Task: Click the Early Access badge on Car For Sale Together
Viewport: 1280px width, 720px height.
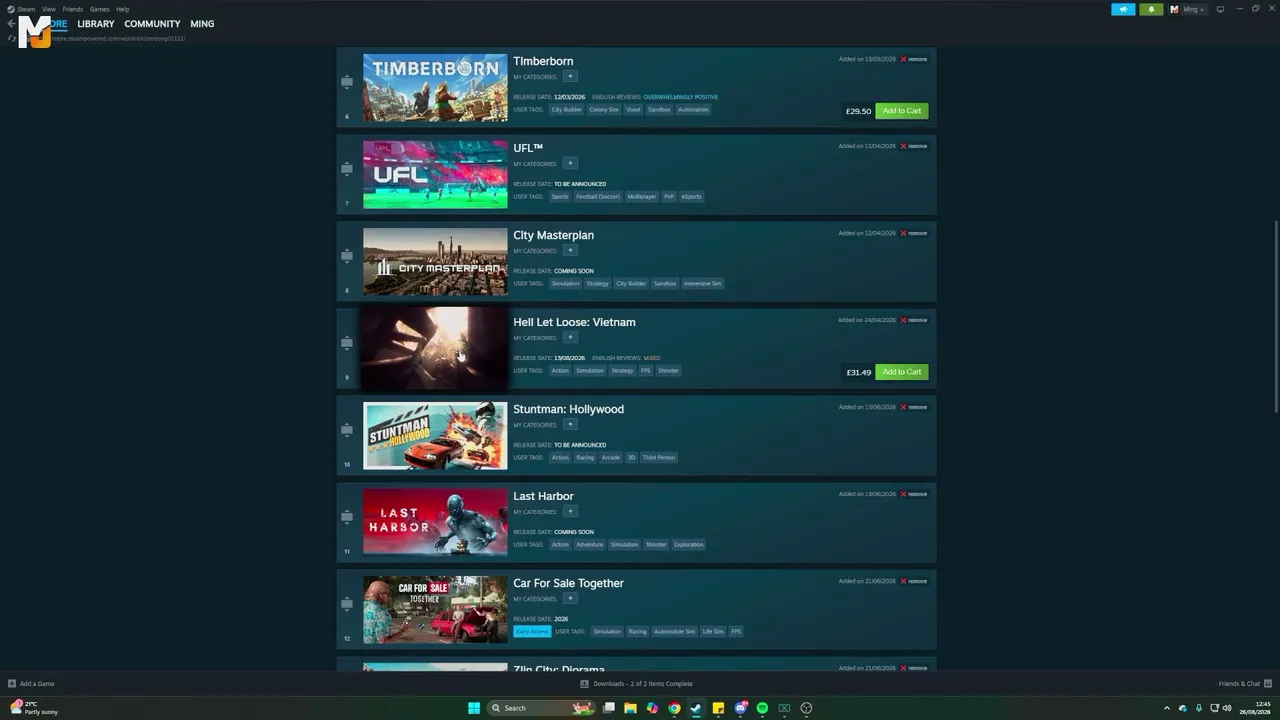Action: tap(532, 632)
